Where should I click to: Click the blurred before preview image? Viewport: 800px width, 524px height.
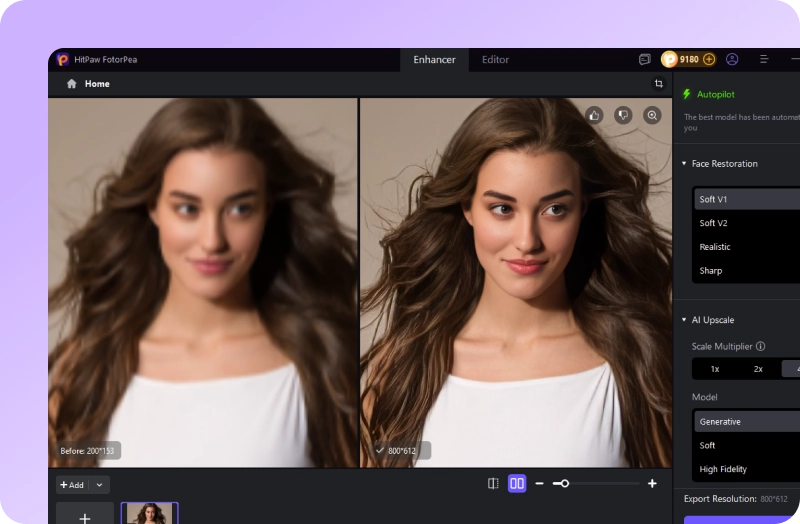pyautogui.click(x=203, y=282)
